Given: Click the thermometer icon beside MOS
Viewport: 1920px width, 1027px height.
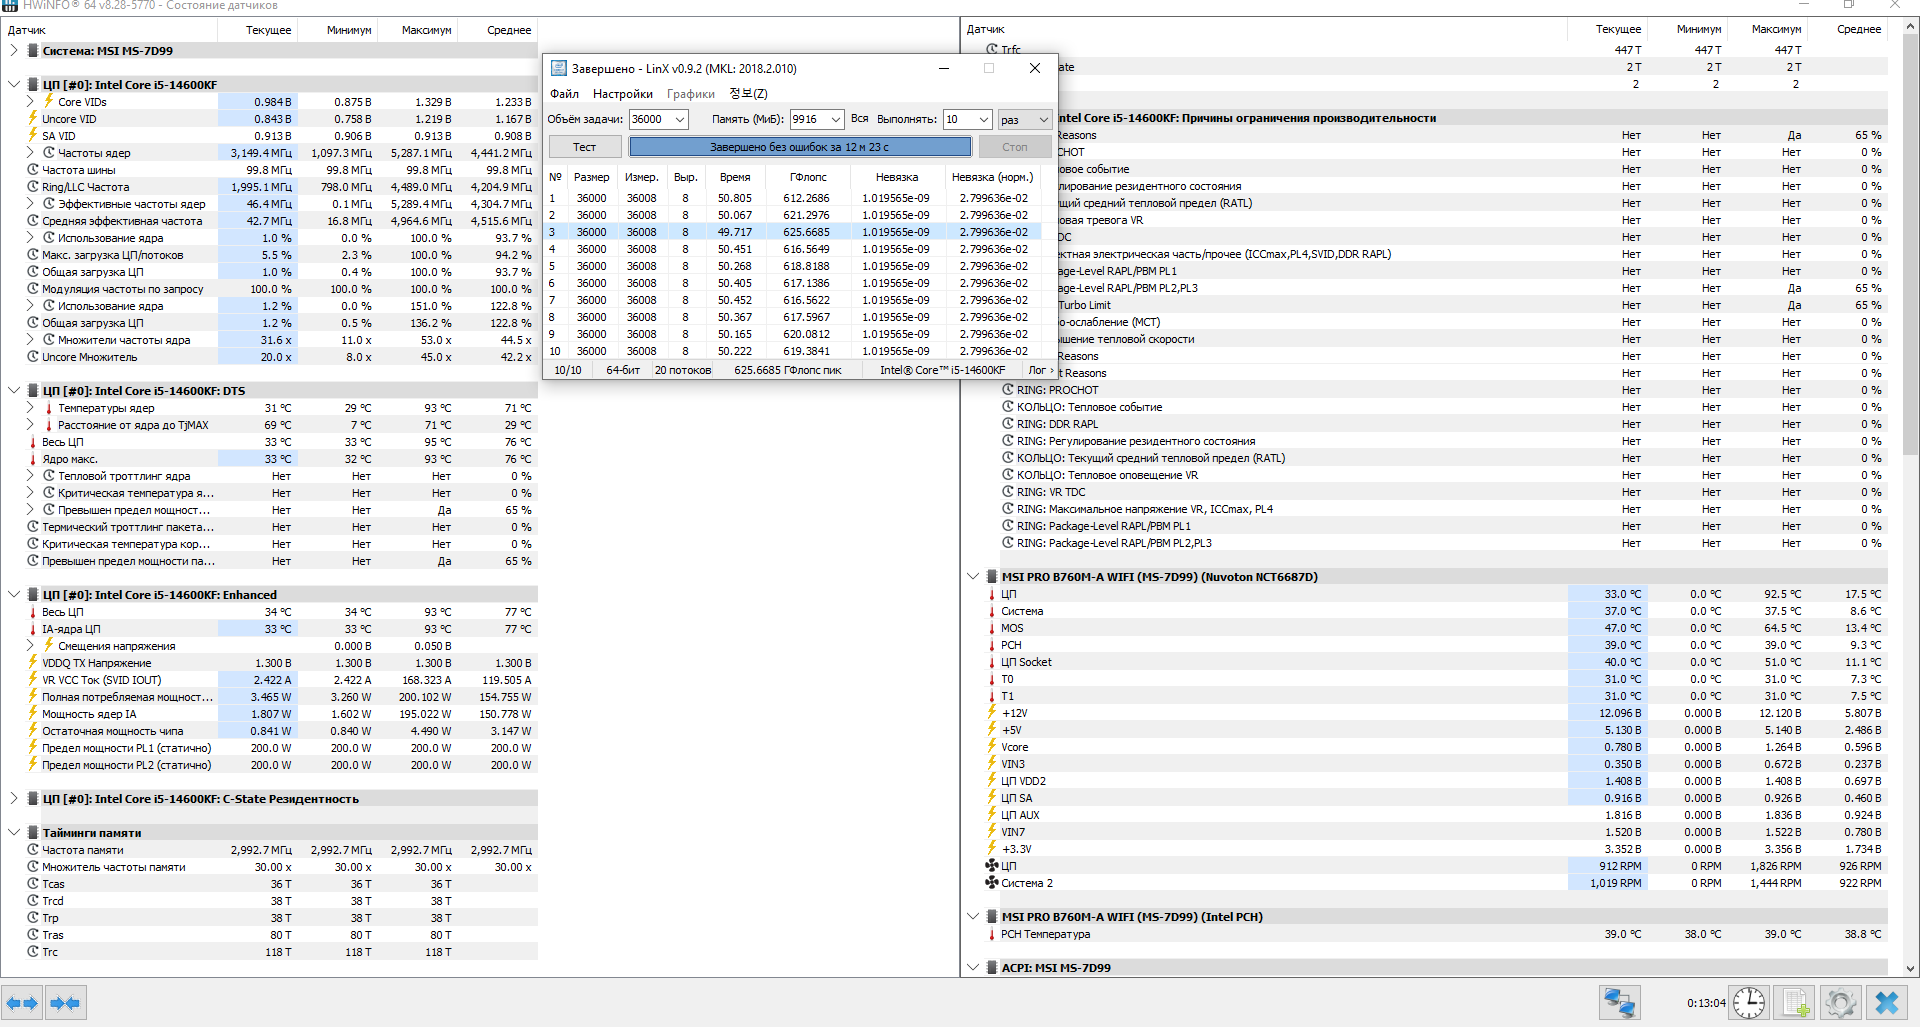Looking at the screenshot, I should 992,628.
